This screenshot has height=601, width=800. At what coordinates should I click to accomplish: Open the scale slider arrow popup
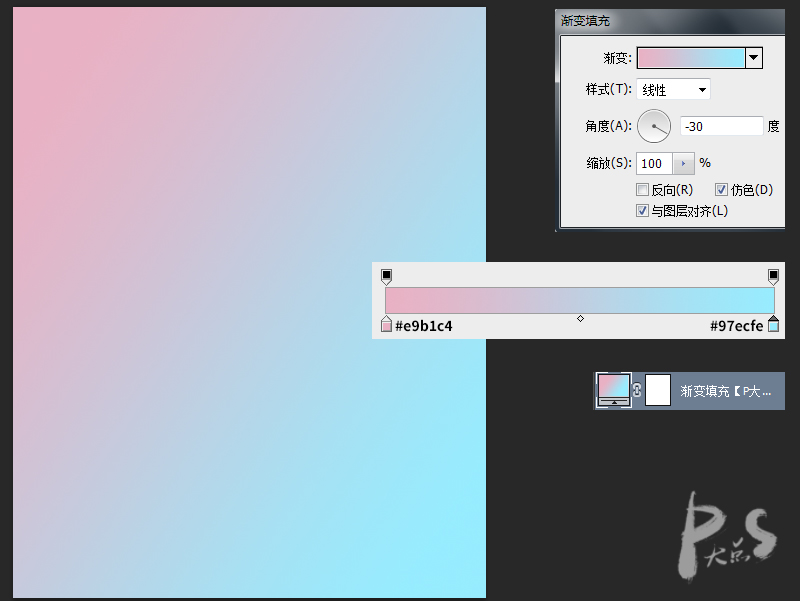point(684,163)
